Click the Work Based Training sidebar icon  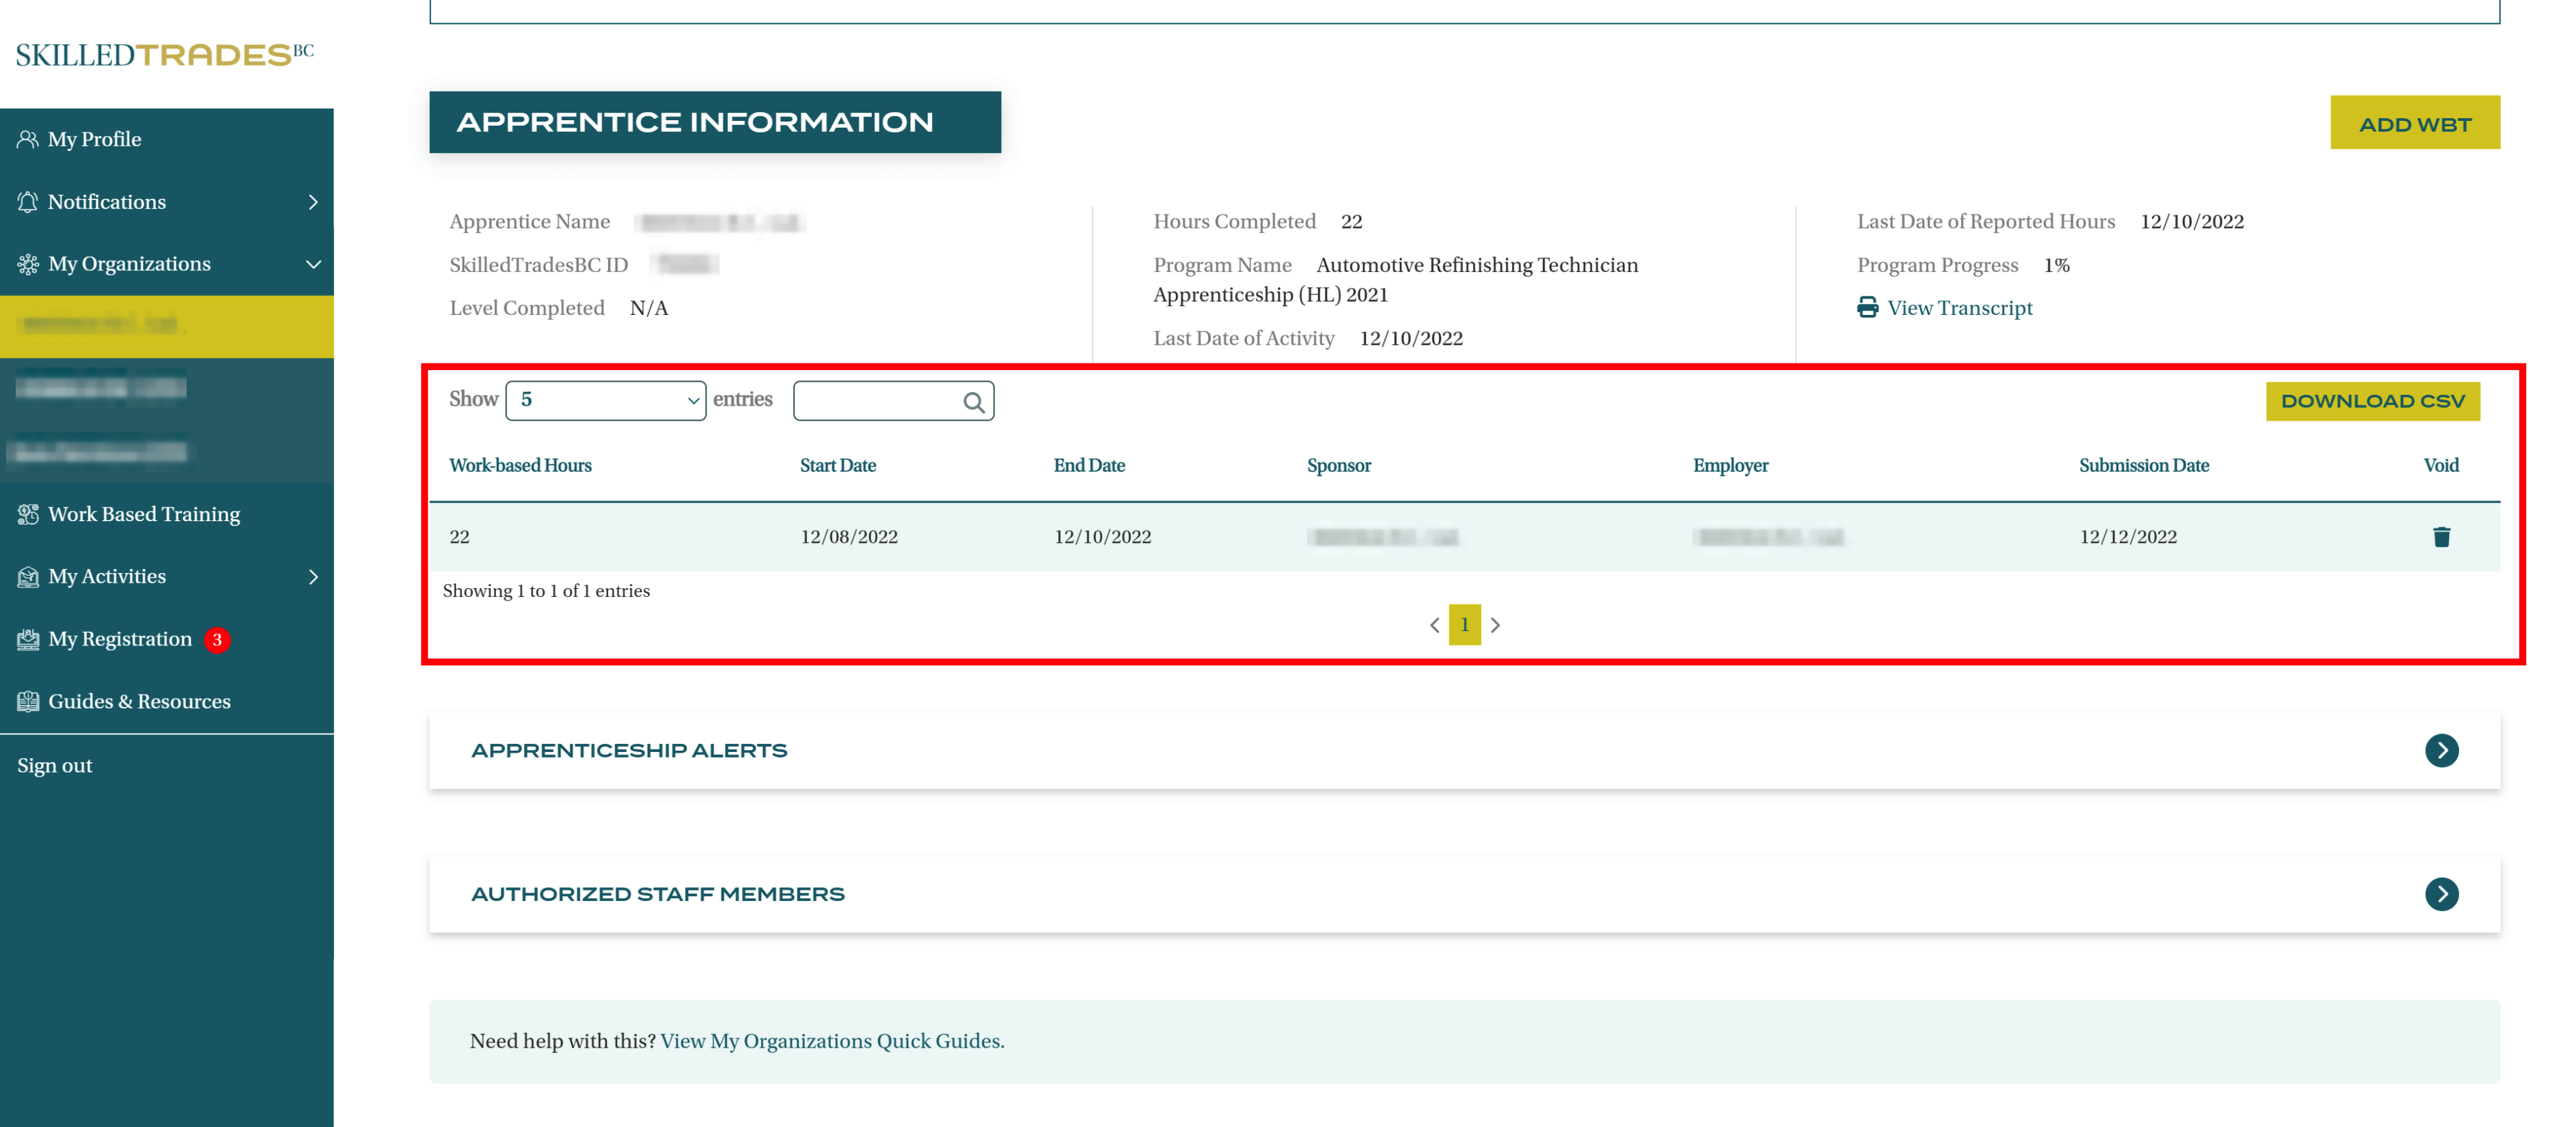[x=27, y=514]
